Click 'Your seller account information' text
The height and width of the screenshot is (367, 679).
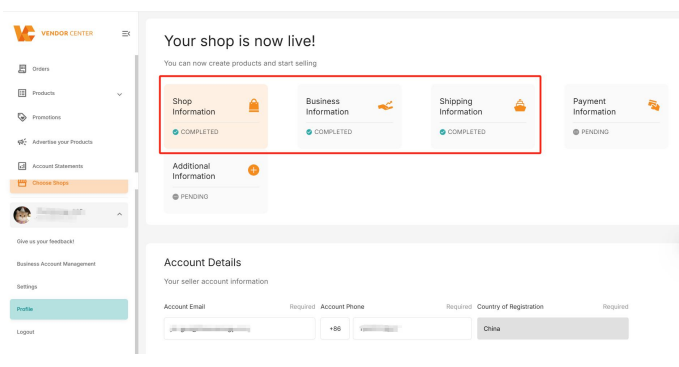(216, 281)
